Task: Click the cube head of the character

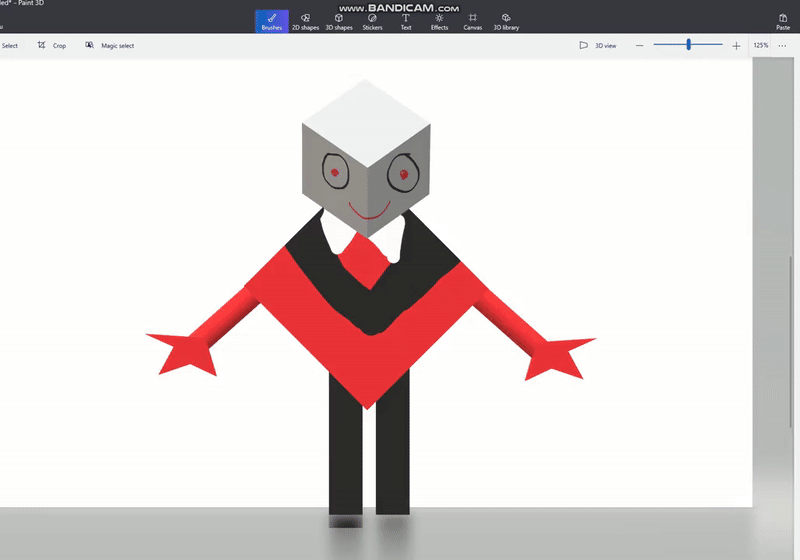Action: pos(366,158)
